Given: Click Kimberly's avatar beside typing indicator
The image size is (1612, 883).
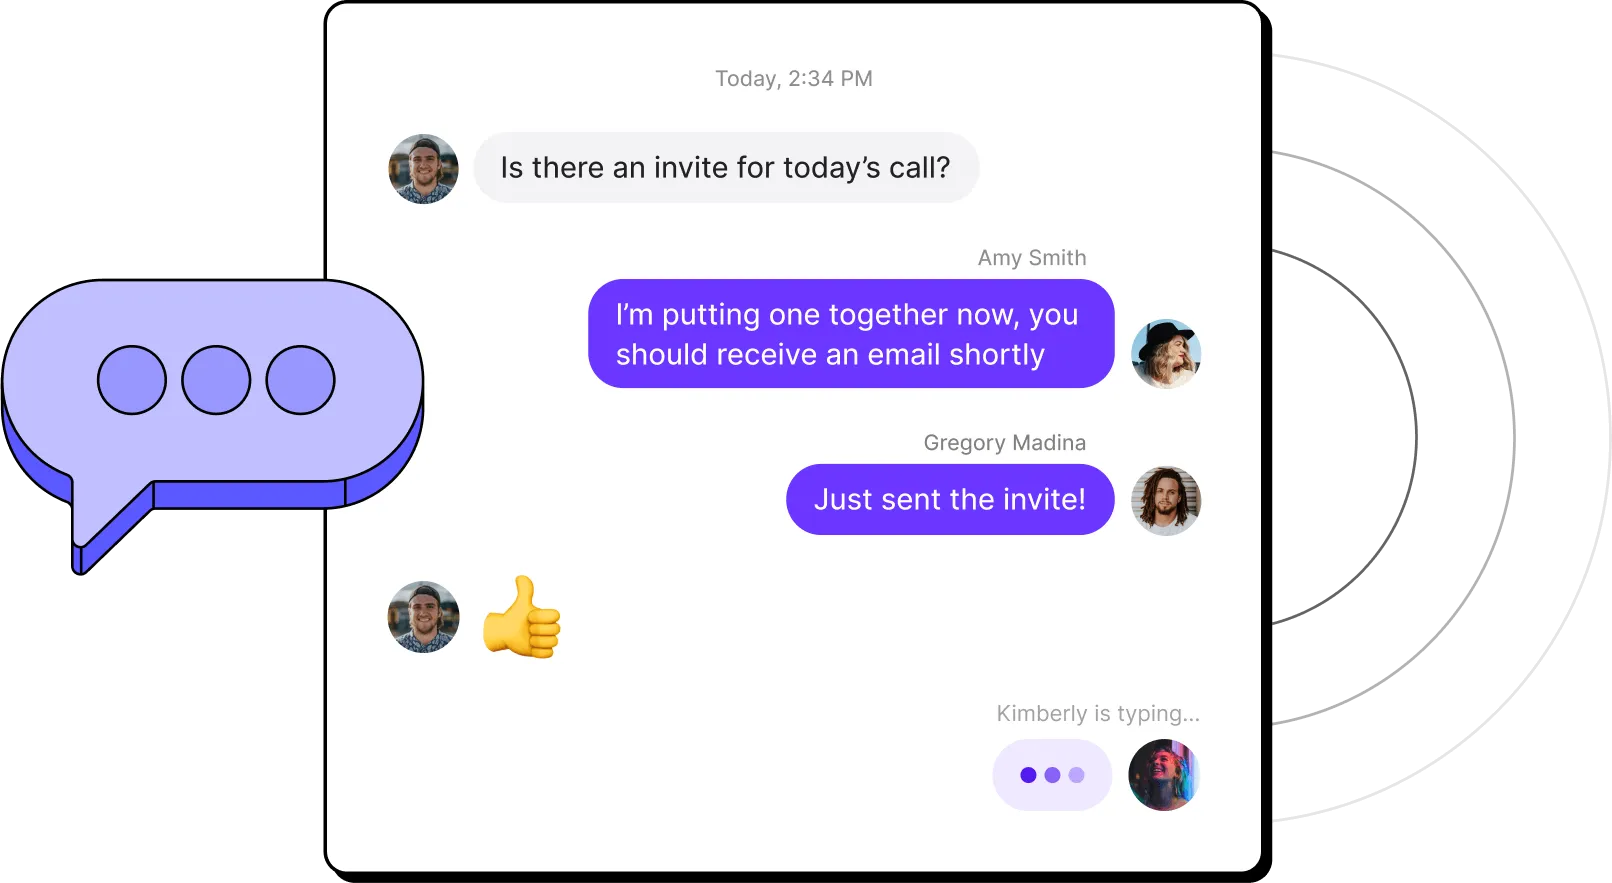Looking at the screenshot, I should pyautogui.click(x=1164, y=775).
